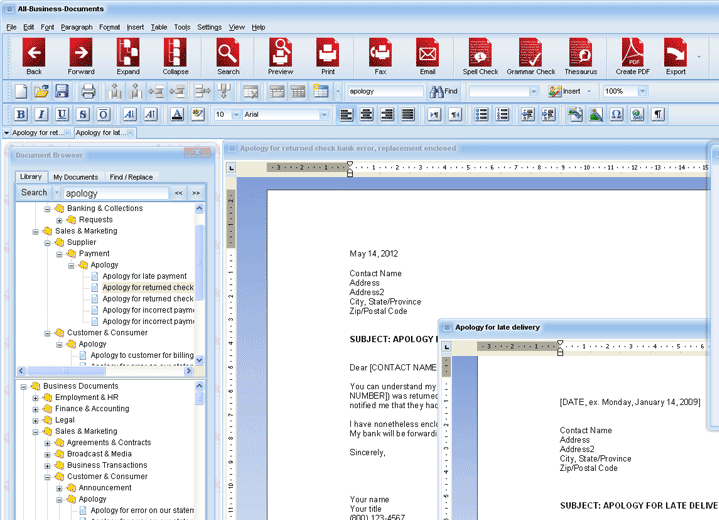The height and width of the screenshot is (520, 719).
Task: Click Create PDF icon
Action: pyautogui.click(x=633, y=57)
